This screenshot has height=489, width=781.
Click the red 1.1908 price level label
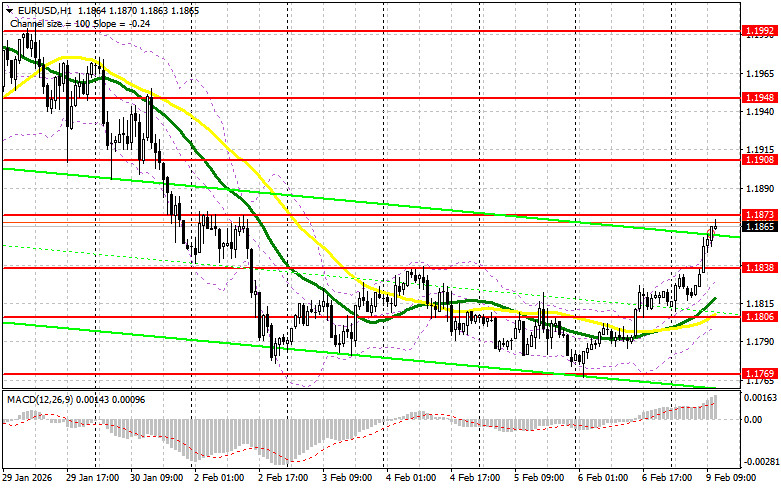coord(760,159)
